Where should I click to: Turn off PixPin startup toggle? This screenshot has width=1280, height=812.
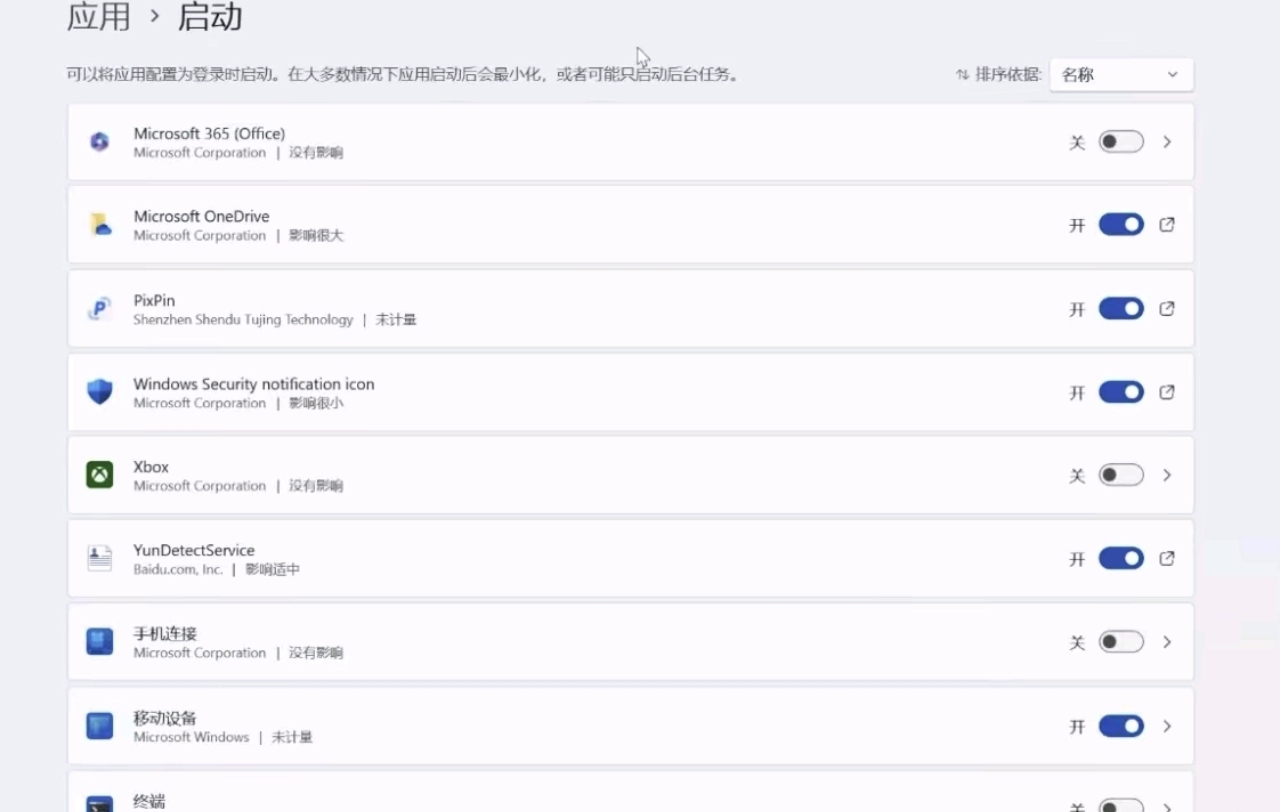click(1121, 309)
